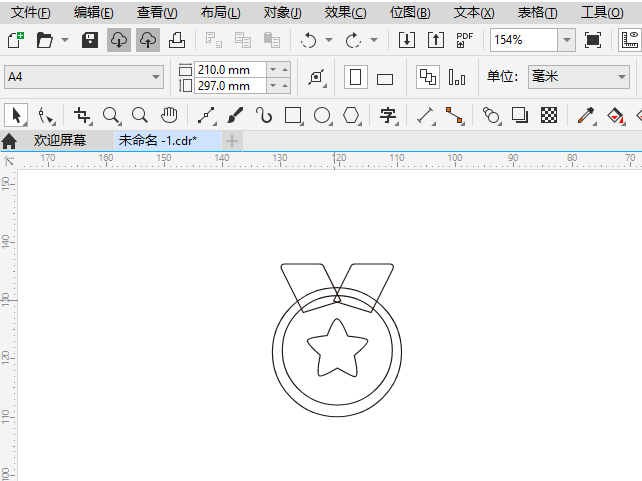Select the LiveSketch curve tool
The width and height of the screenshot is (642, 481).
click(x=264, y=115)
